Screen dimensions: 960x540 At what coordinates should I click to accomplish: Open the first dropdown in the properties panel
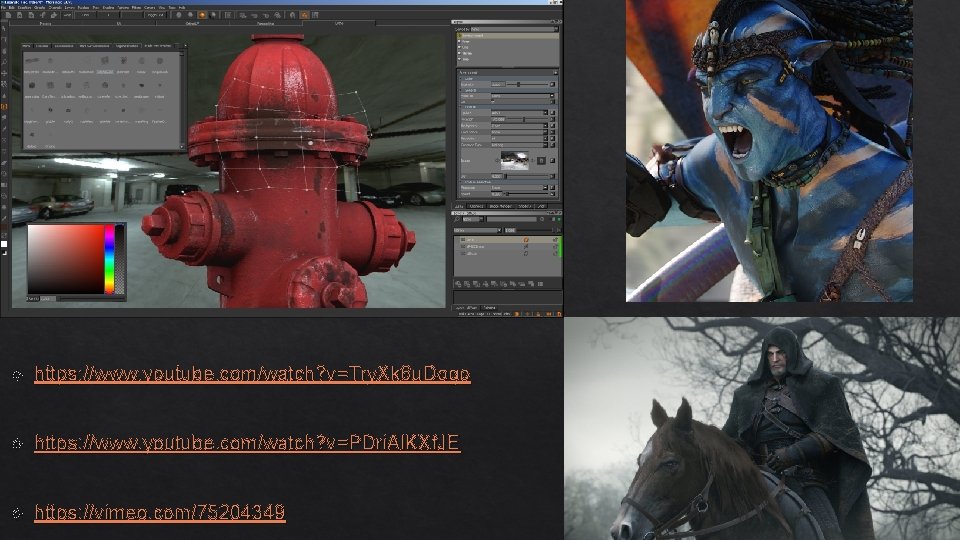point(522,96)
